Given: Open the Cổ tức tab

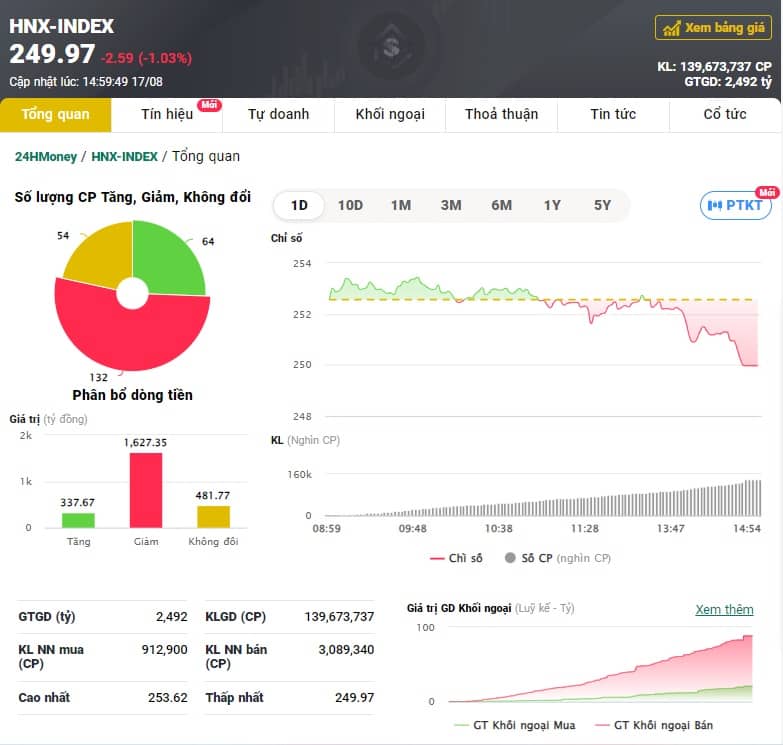Looking at the screenshot, I should [x=725, y=114].
